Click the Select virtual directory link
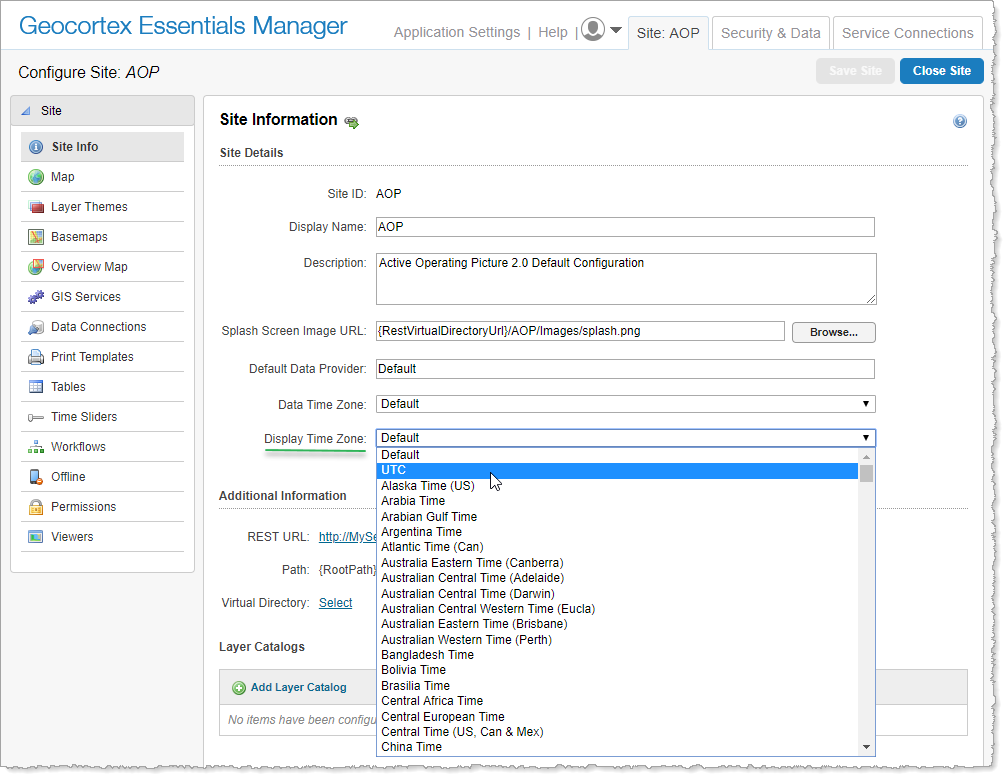The height and width of the screenshot is (774, 1003). [335, 603]
